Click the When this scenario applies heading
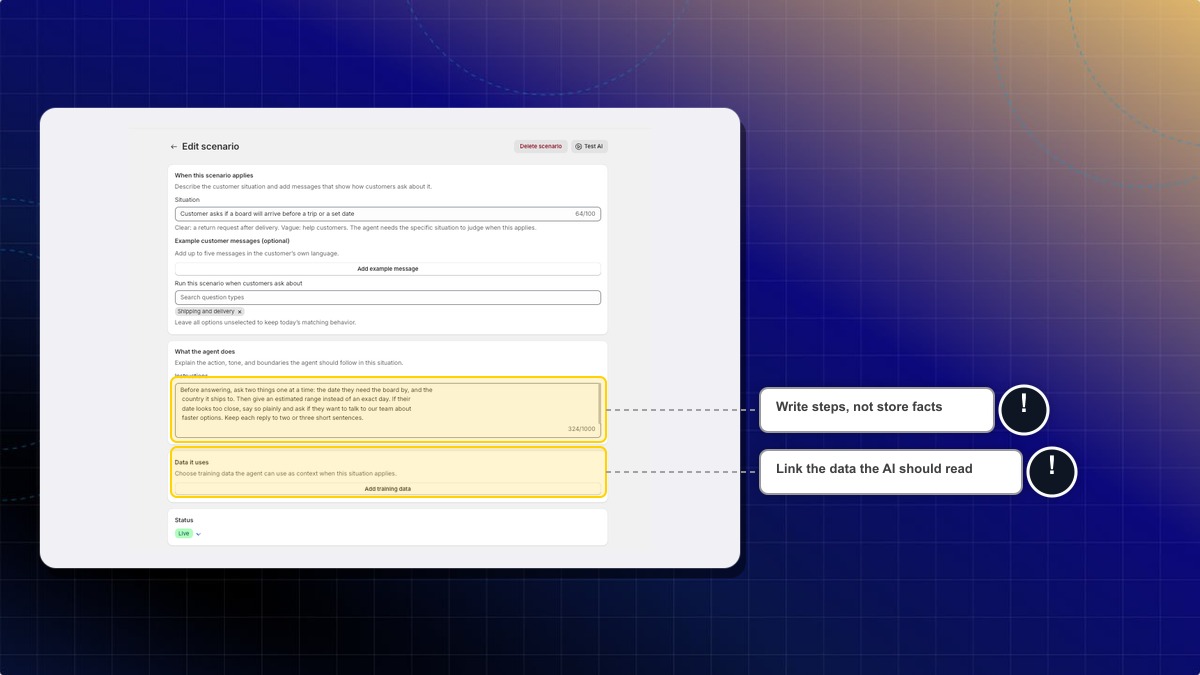The image size is (1200, 675). (x=214, y=175)
